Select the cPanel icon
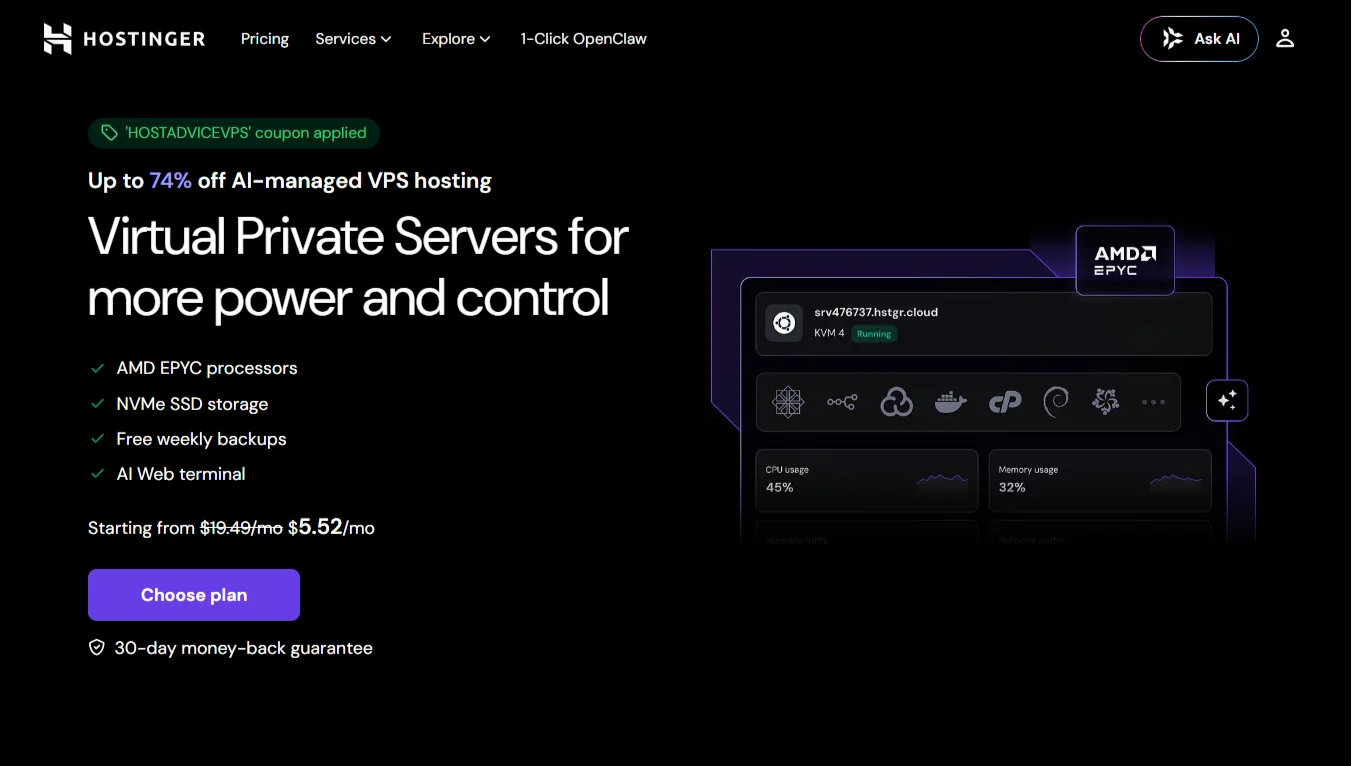Screen dimensions: 1354x766 1005,402
